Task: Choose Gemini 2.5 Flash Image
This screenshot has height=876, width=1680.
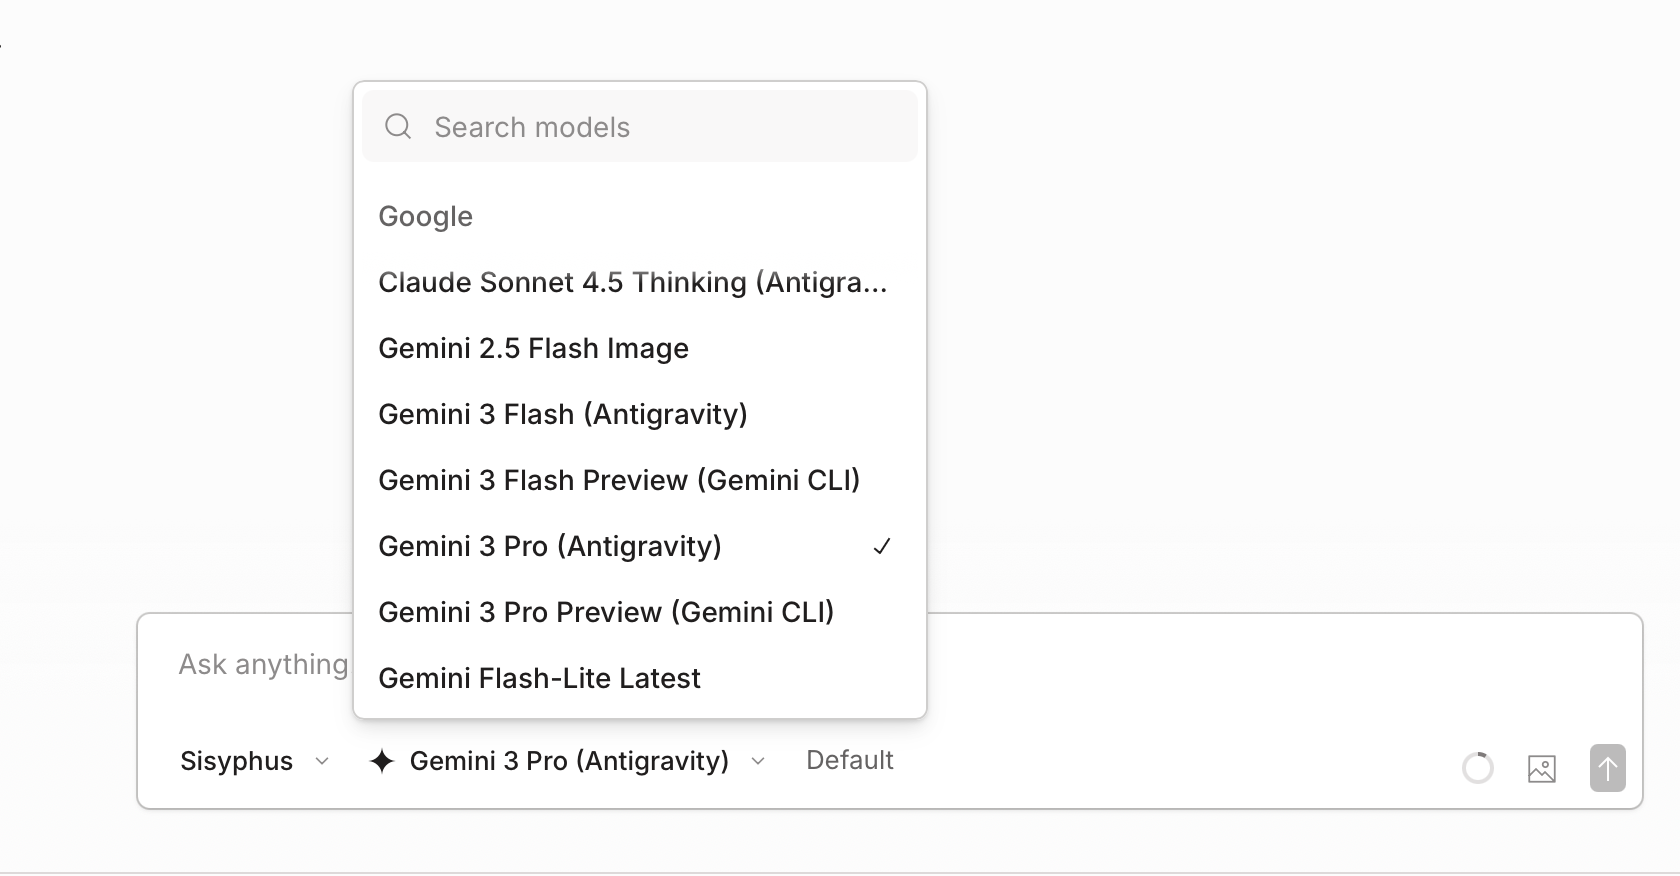Action: pyautogui.click(x=533, y=349)
